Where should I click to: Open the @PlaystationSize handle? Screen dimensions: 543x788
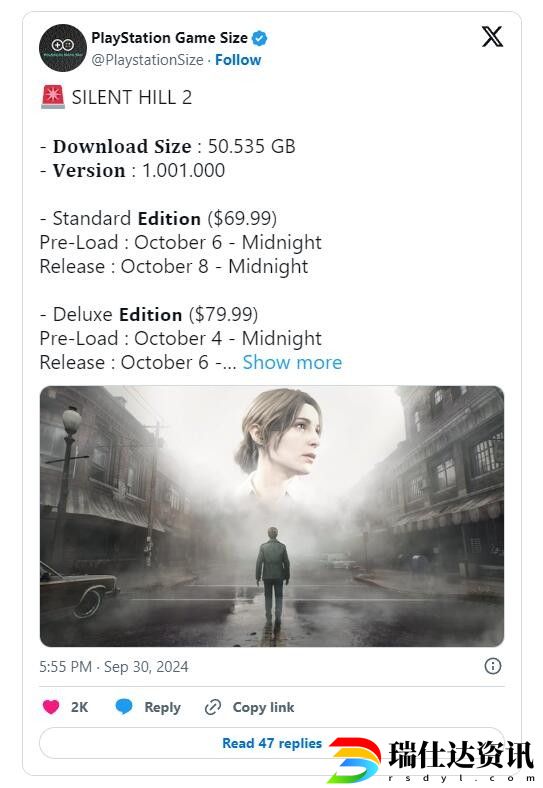tap(147, 60)
